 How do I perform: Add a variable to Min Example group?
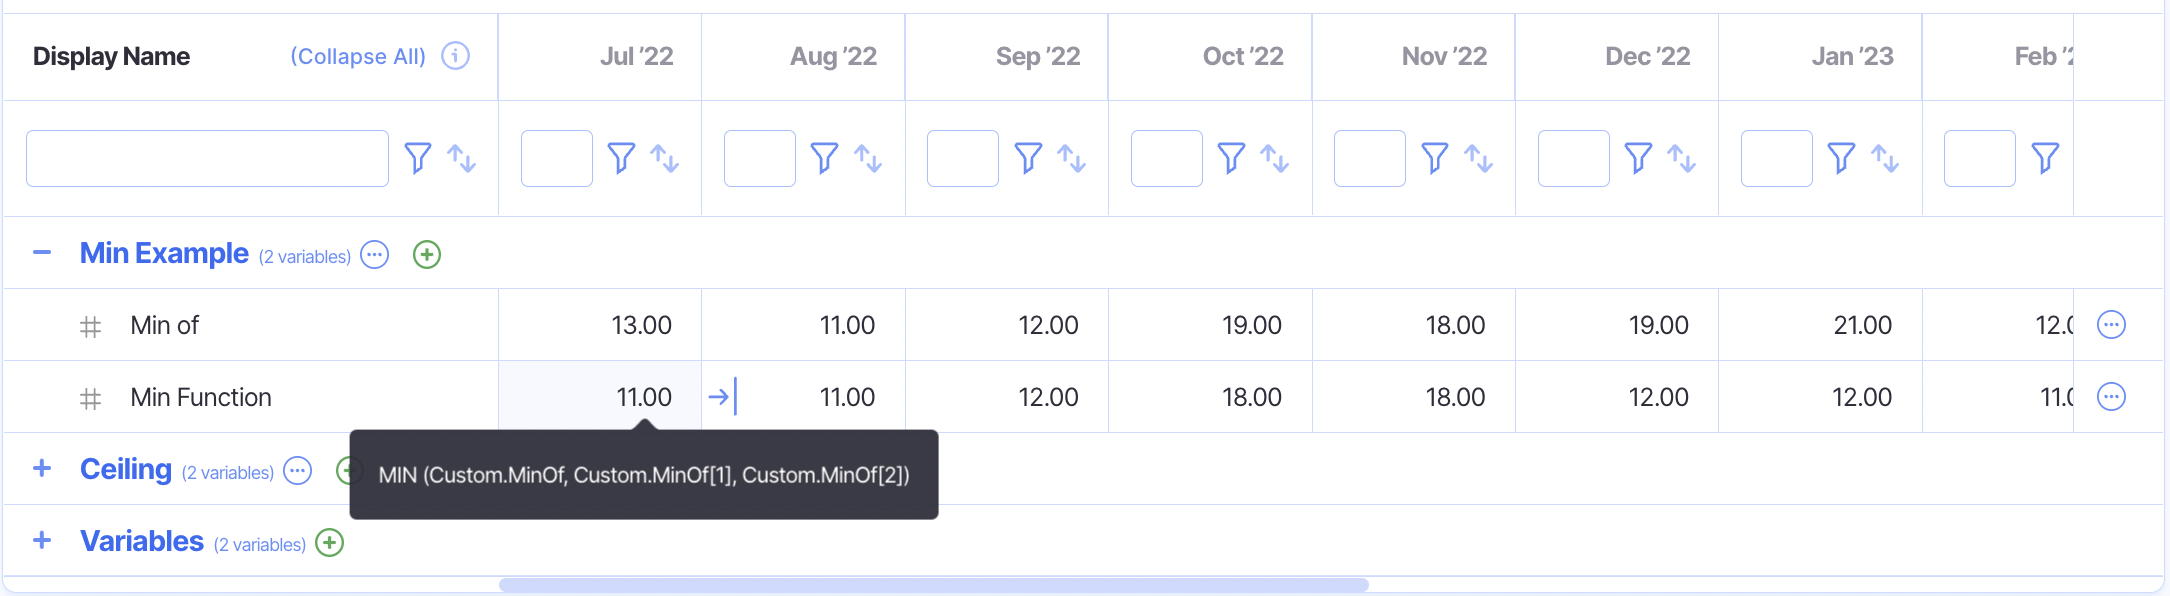click(427, 255)
